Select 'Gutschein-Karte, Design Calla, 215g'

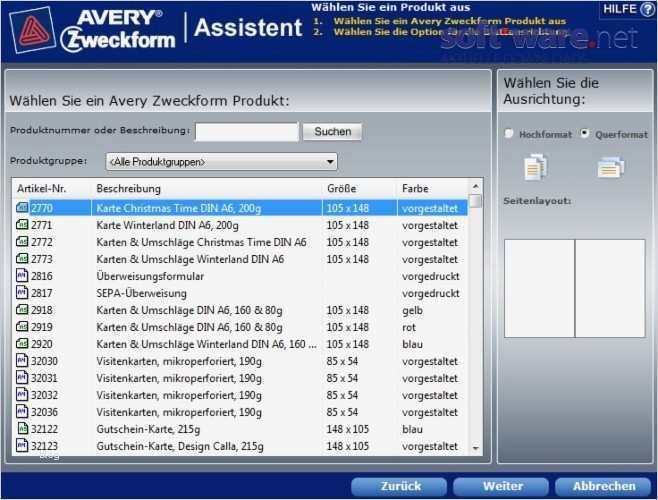click(180, 446)
